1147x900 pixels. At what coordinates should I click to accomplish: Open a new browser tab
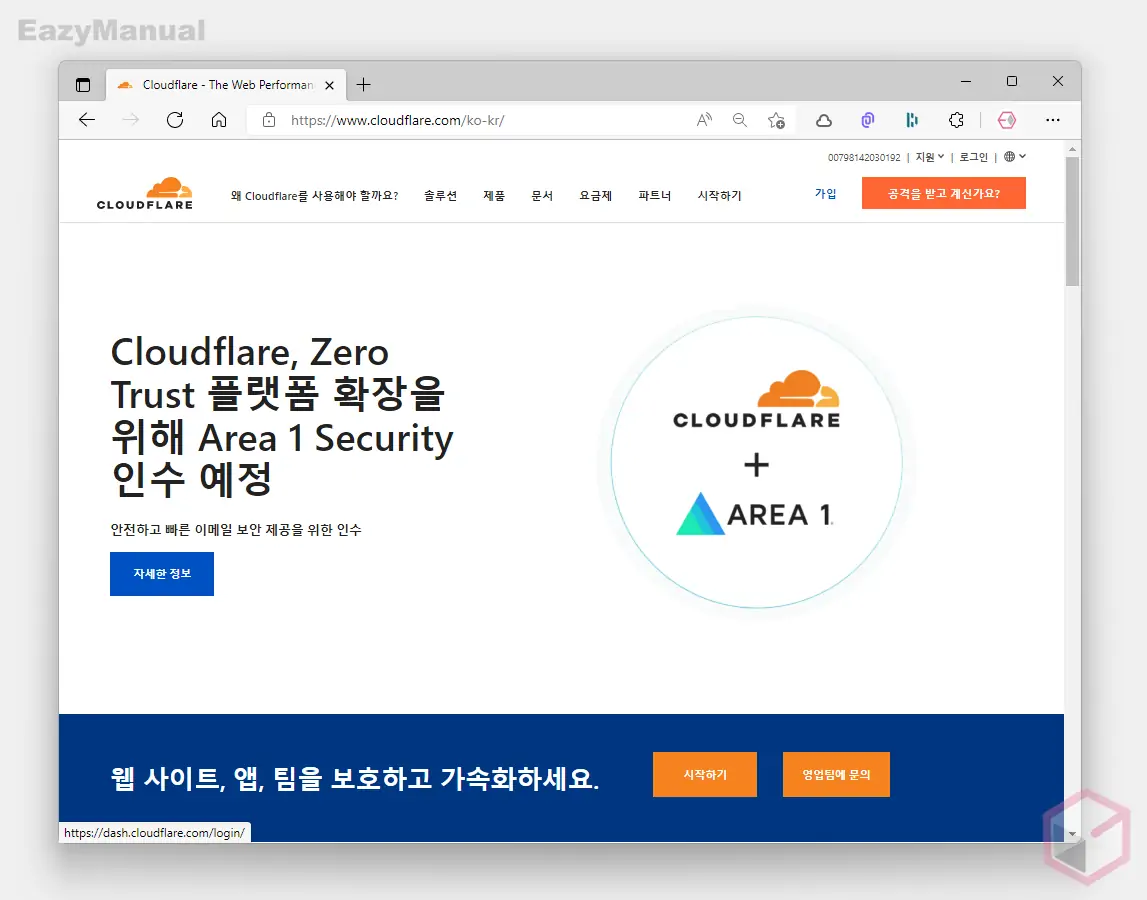363,85
